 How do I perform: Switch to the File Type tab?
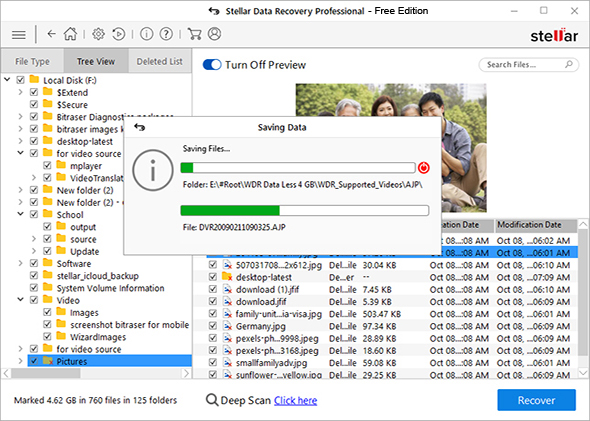pyautogui.click(x=32, y=61)
